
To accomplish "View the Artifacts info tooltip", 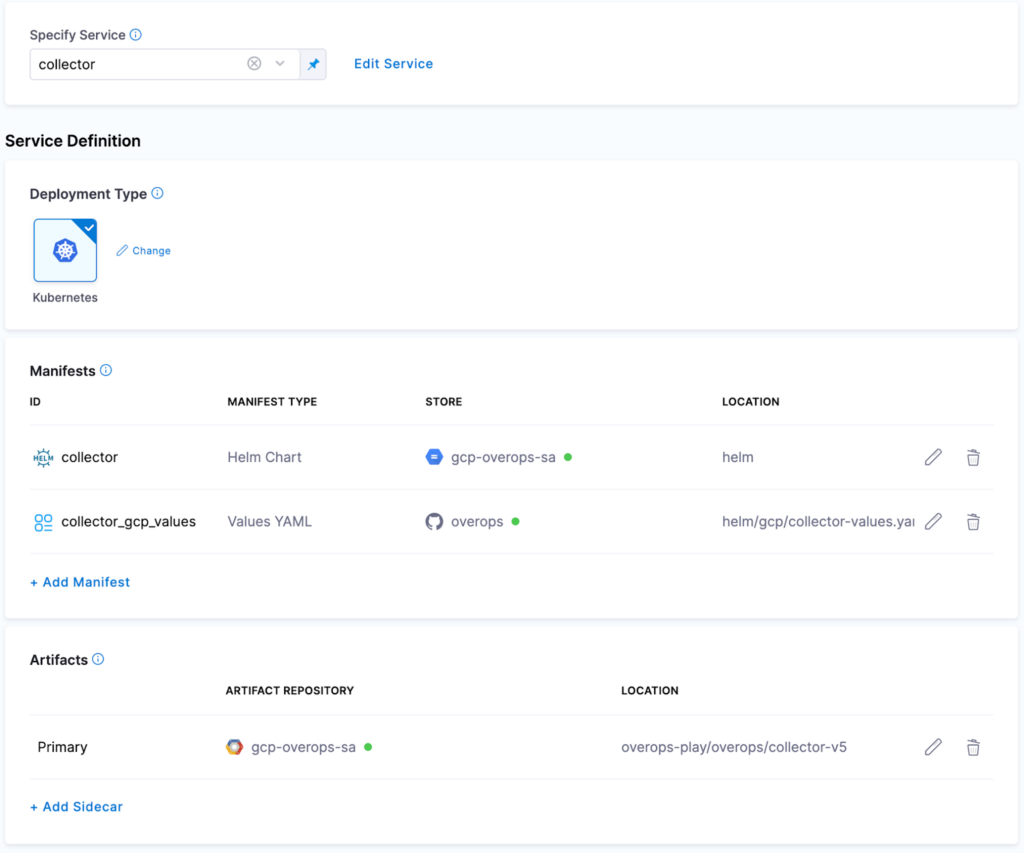I will tap(97, 659).
